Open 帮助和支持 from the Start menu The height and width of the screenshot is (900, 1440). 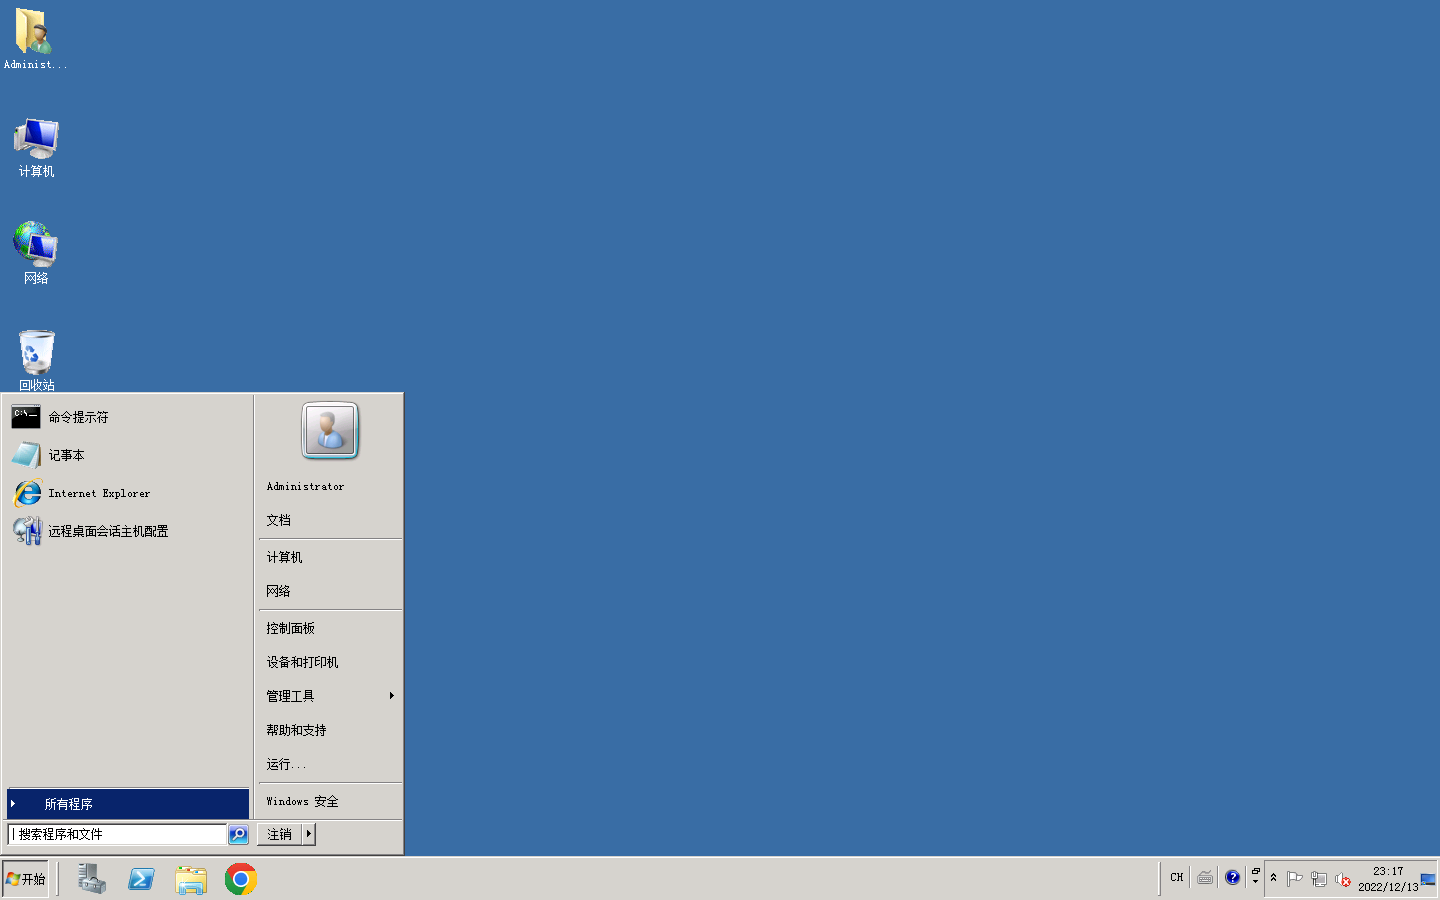coord(295,729)
